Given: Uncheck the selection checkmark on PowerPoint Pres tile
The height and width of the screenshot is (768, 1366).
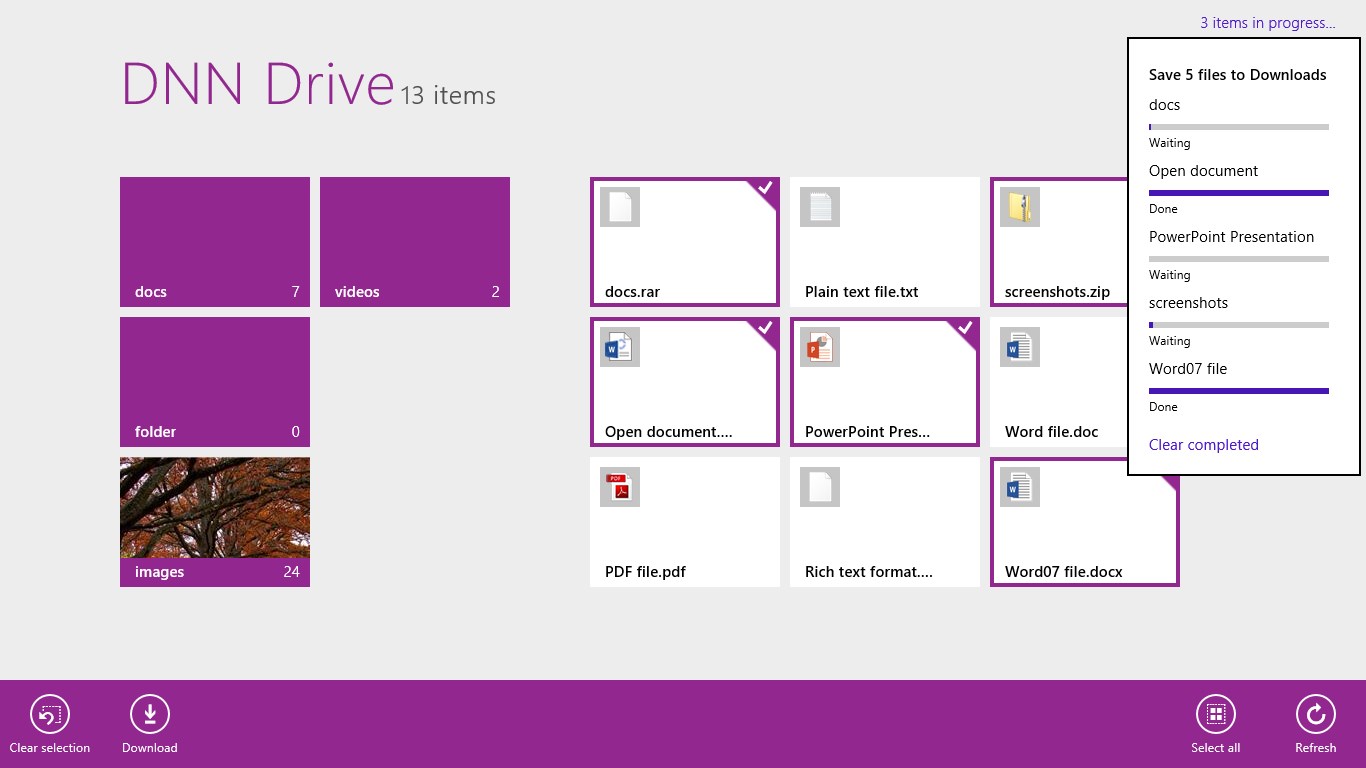Looking at the screenshot, I should point(965,328).
